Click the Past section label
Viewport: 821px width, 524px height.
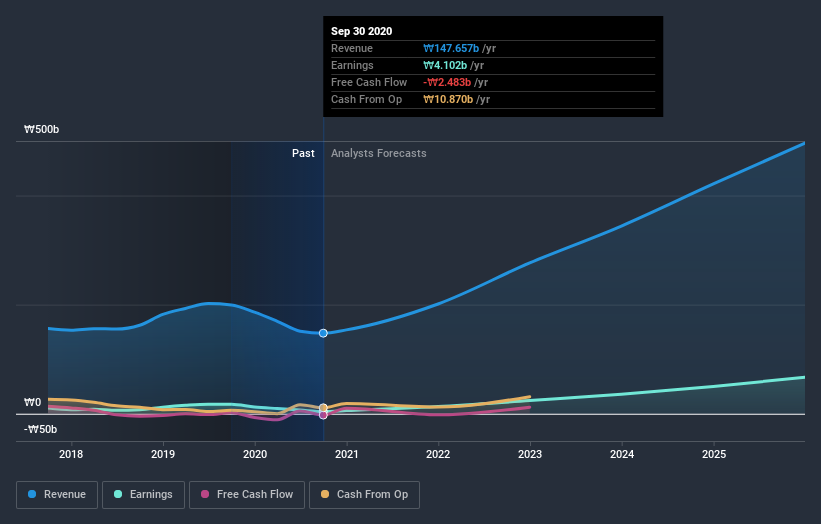[x=303, y=153]
